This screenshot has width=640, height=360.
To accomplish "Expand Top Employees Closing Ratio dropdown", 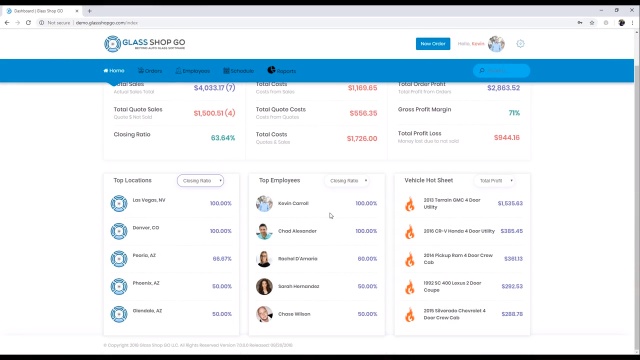I will pos(347,180).
